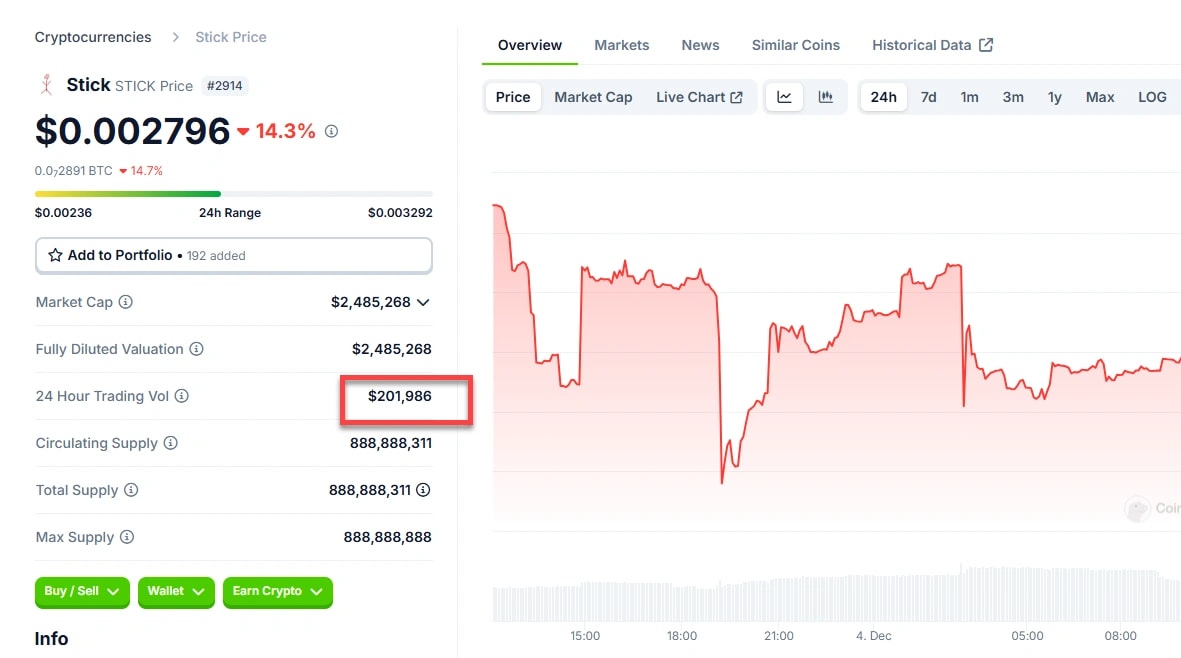This screenshot has width=1181, height=658.
Task: Click Add to Portfolio button
Action: 234,255
